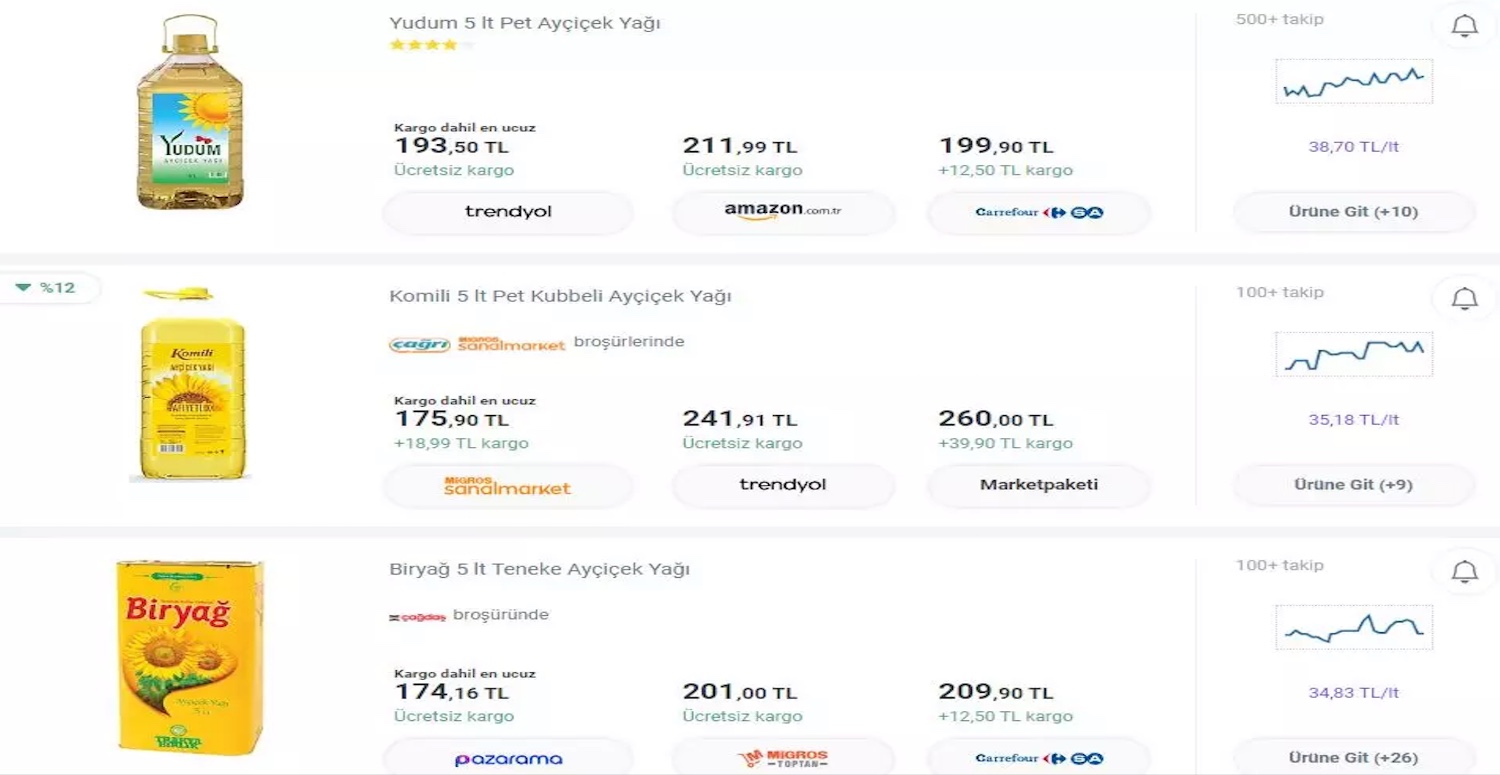Open the trendyol store listing for Yudum oil

pos(508,212)
